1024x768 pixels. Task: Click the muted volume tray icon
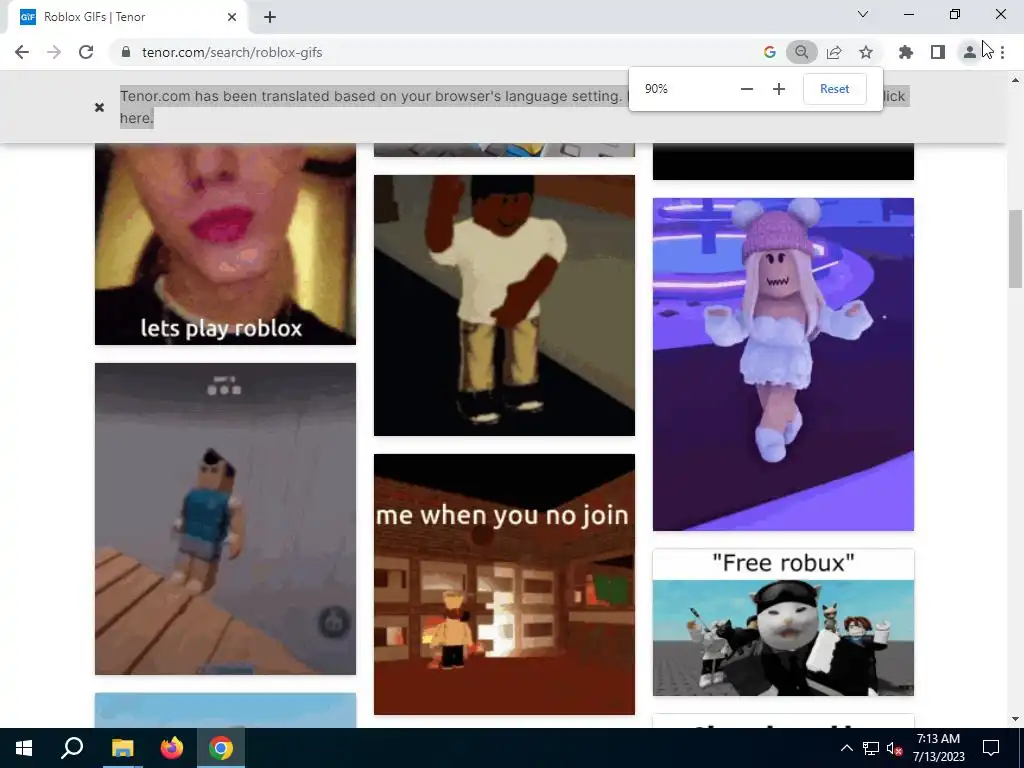pyautogui.click(x=895, y=748)
